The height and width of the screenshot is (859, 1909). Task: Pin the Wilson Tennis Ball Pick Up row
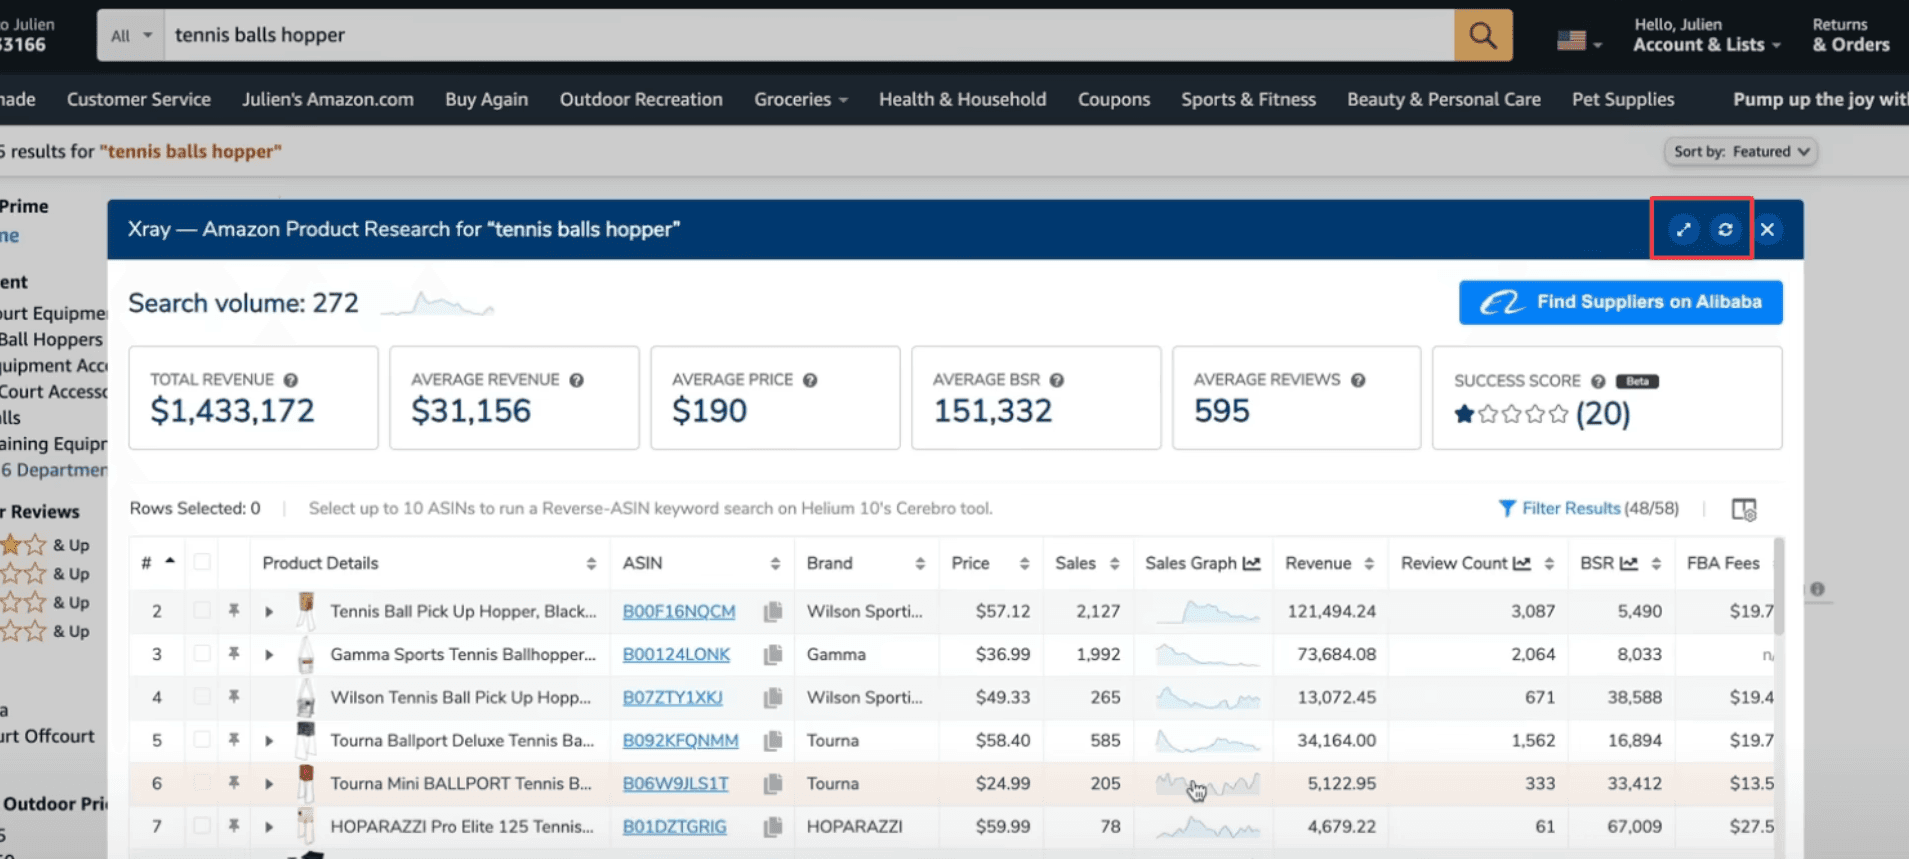pos(233,696)
